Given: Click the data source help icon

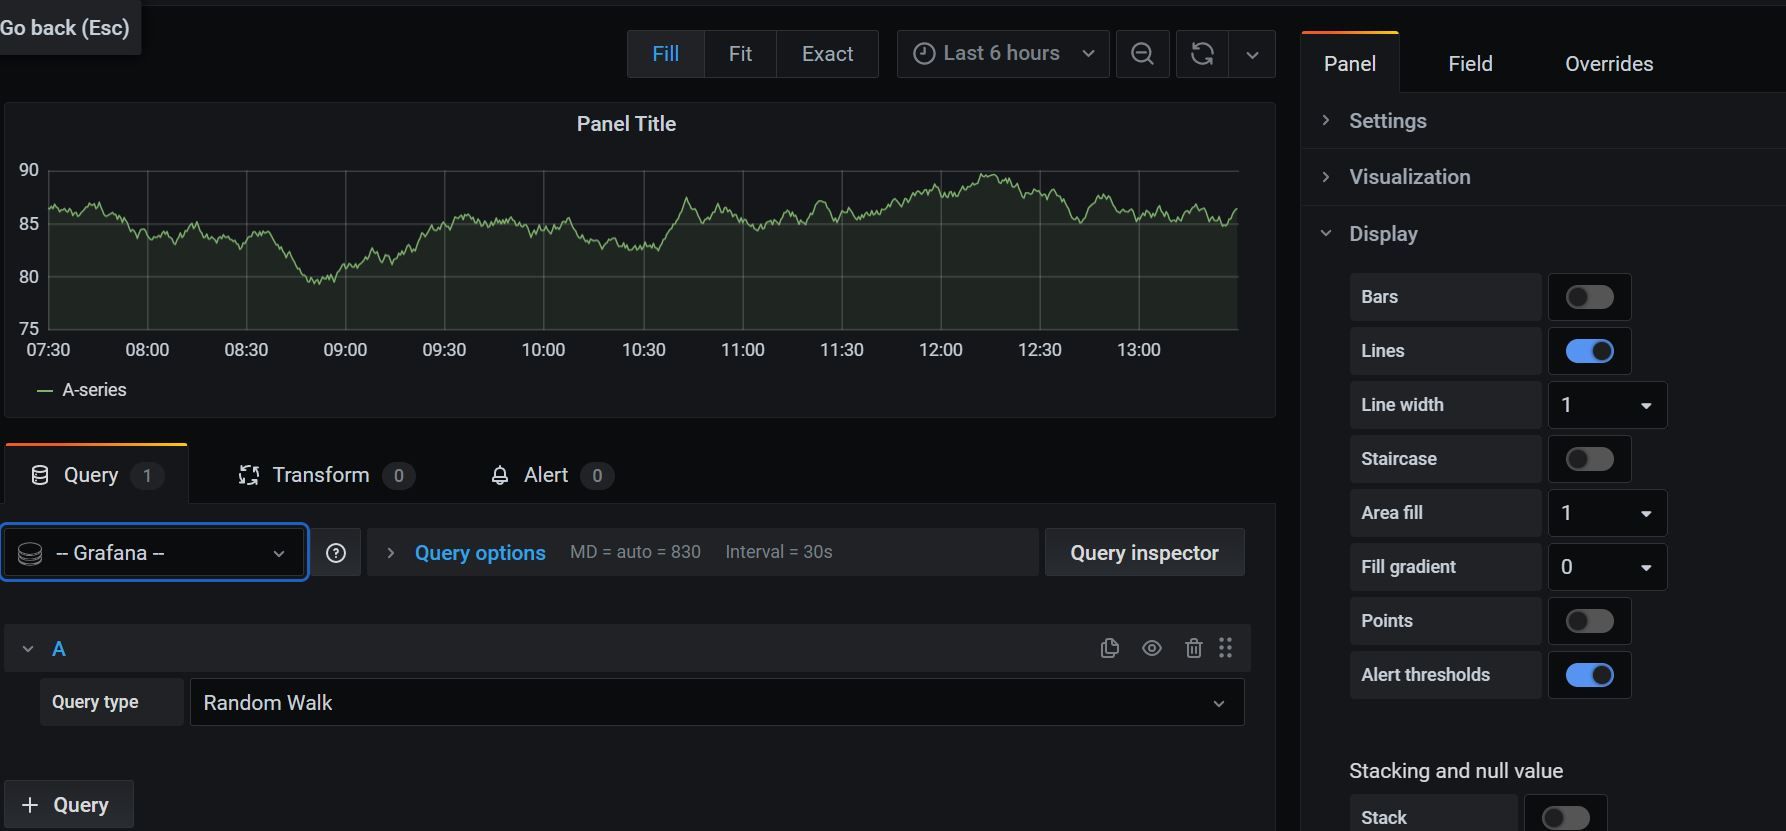Looking at the screenshot, I should (x=336, y=553).
